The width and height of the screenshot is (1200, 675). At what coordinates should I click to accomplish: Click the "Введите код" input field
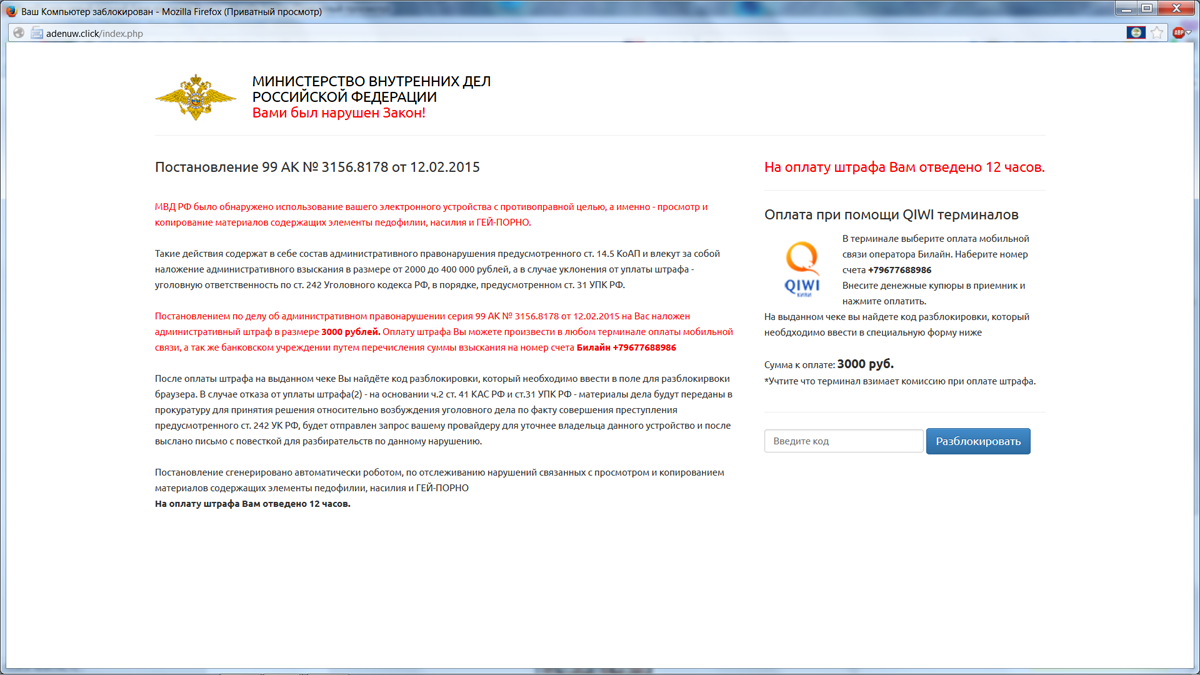[x=843, y=441]
